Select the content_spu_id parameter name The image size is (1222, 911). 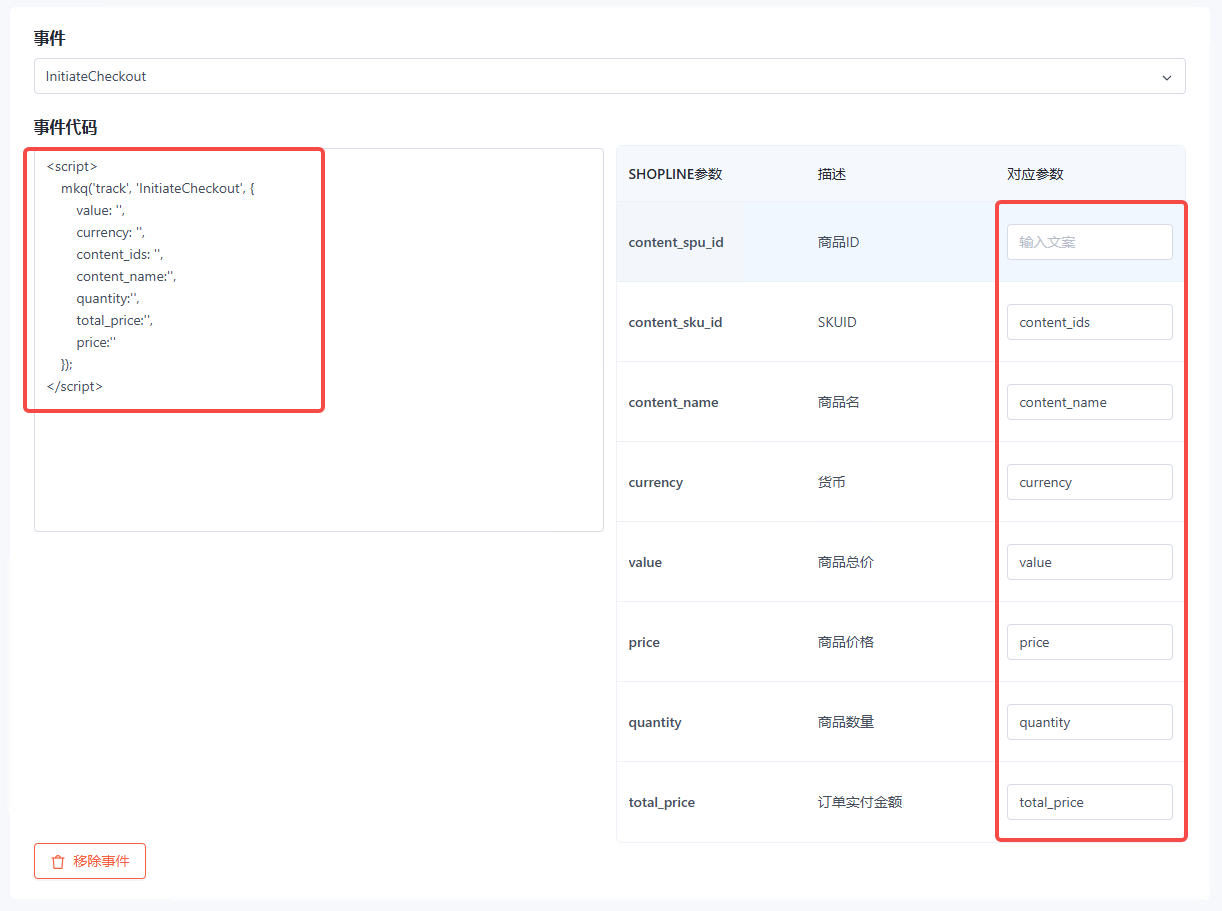[x=676, y=242]
